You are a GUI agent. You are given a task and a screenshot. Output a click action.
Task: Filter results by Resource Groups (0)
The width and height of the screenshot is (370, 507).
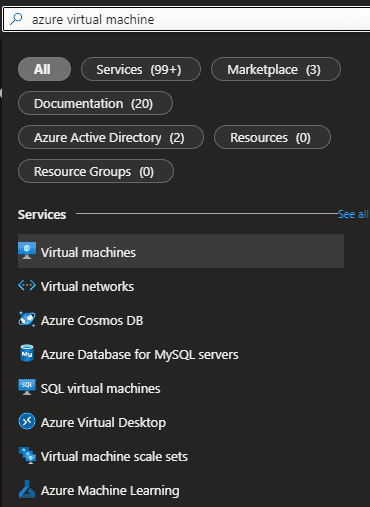[x=96, y=171]
